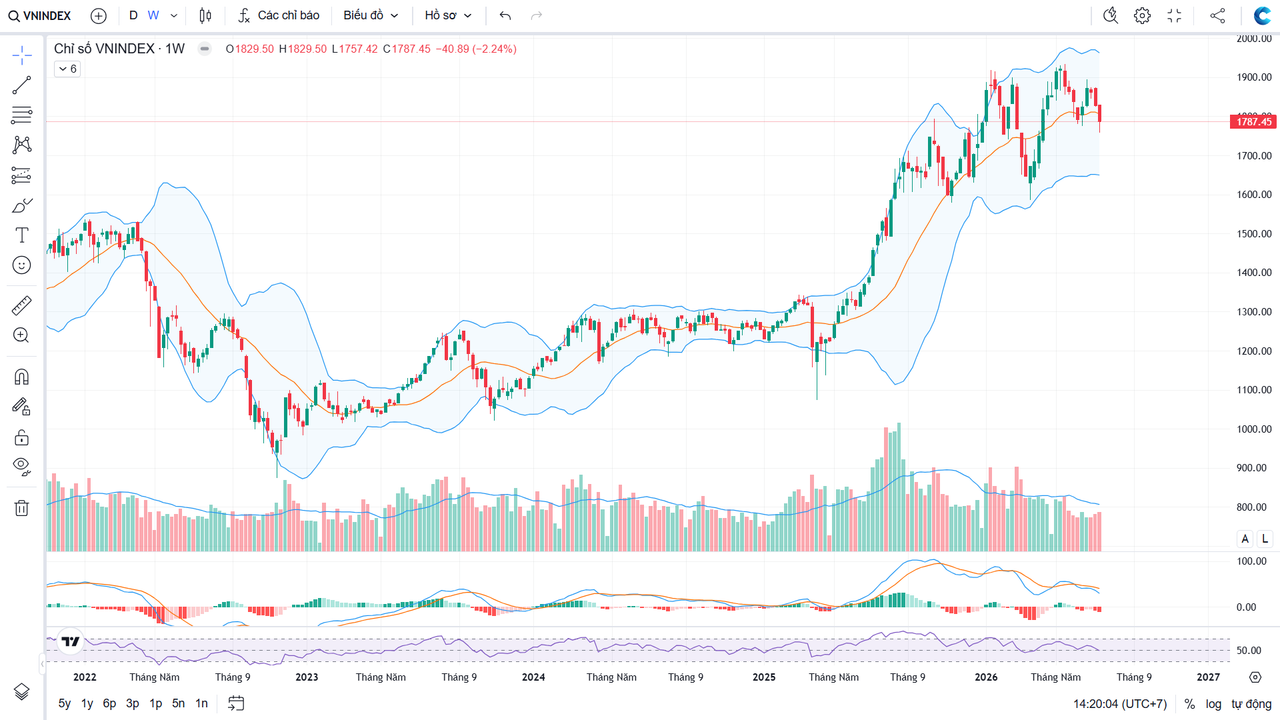
Task: Open the VNINDEX symbol search
Action: [x=41, y=16]
